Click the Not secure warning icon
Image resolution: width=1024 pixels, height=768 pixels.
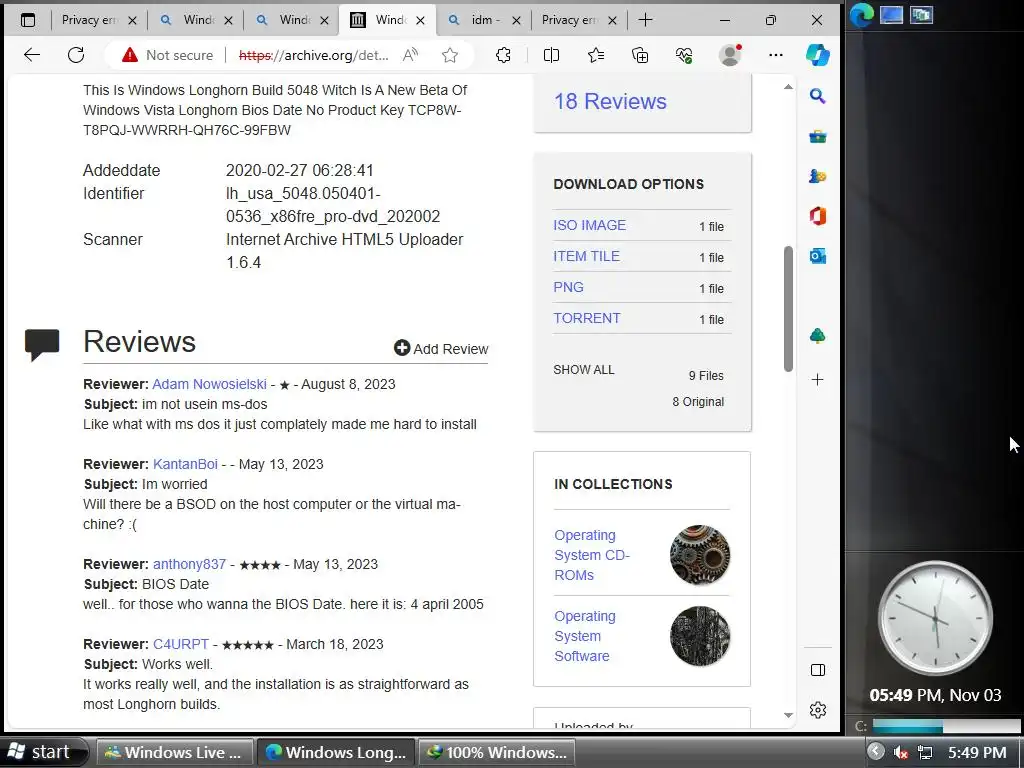click(130, 55)
